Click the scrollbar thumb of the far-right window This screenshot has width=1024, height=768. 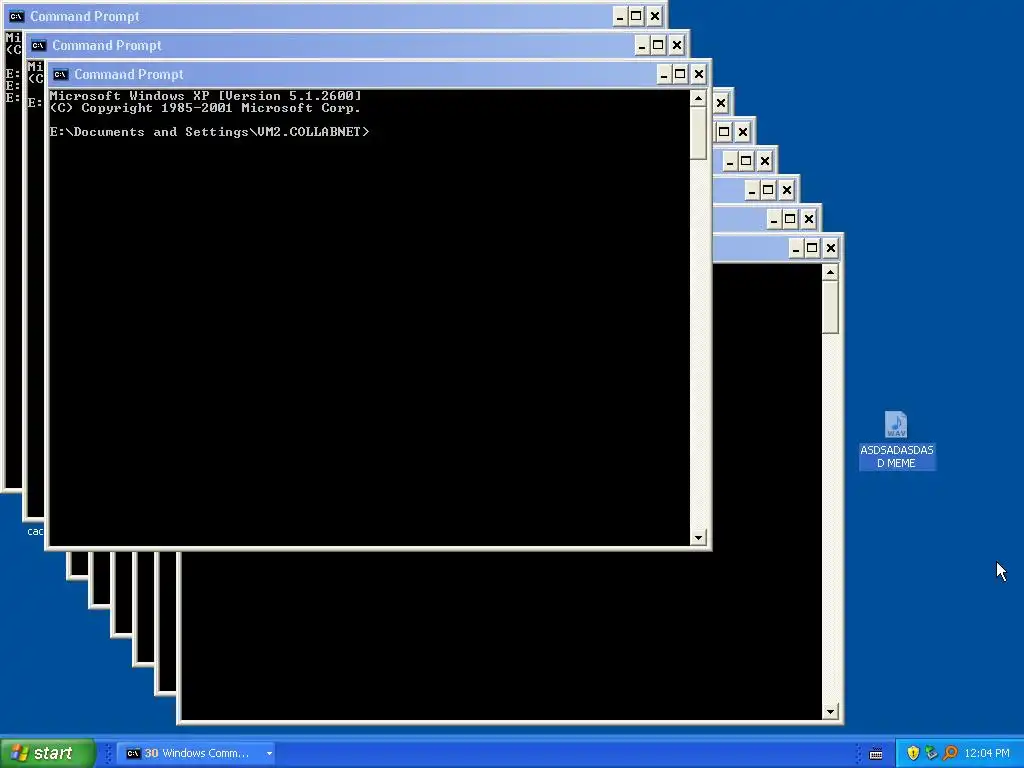pyautogui.click(x=830, y=308)
